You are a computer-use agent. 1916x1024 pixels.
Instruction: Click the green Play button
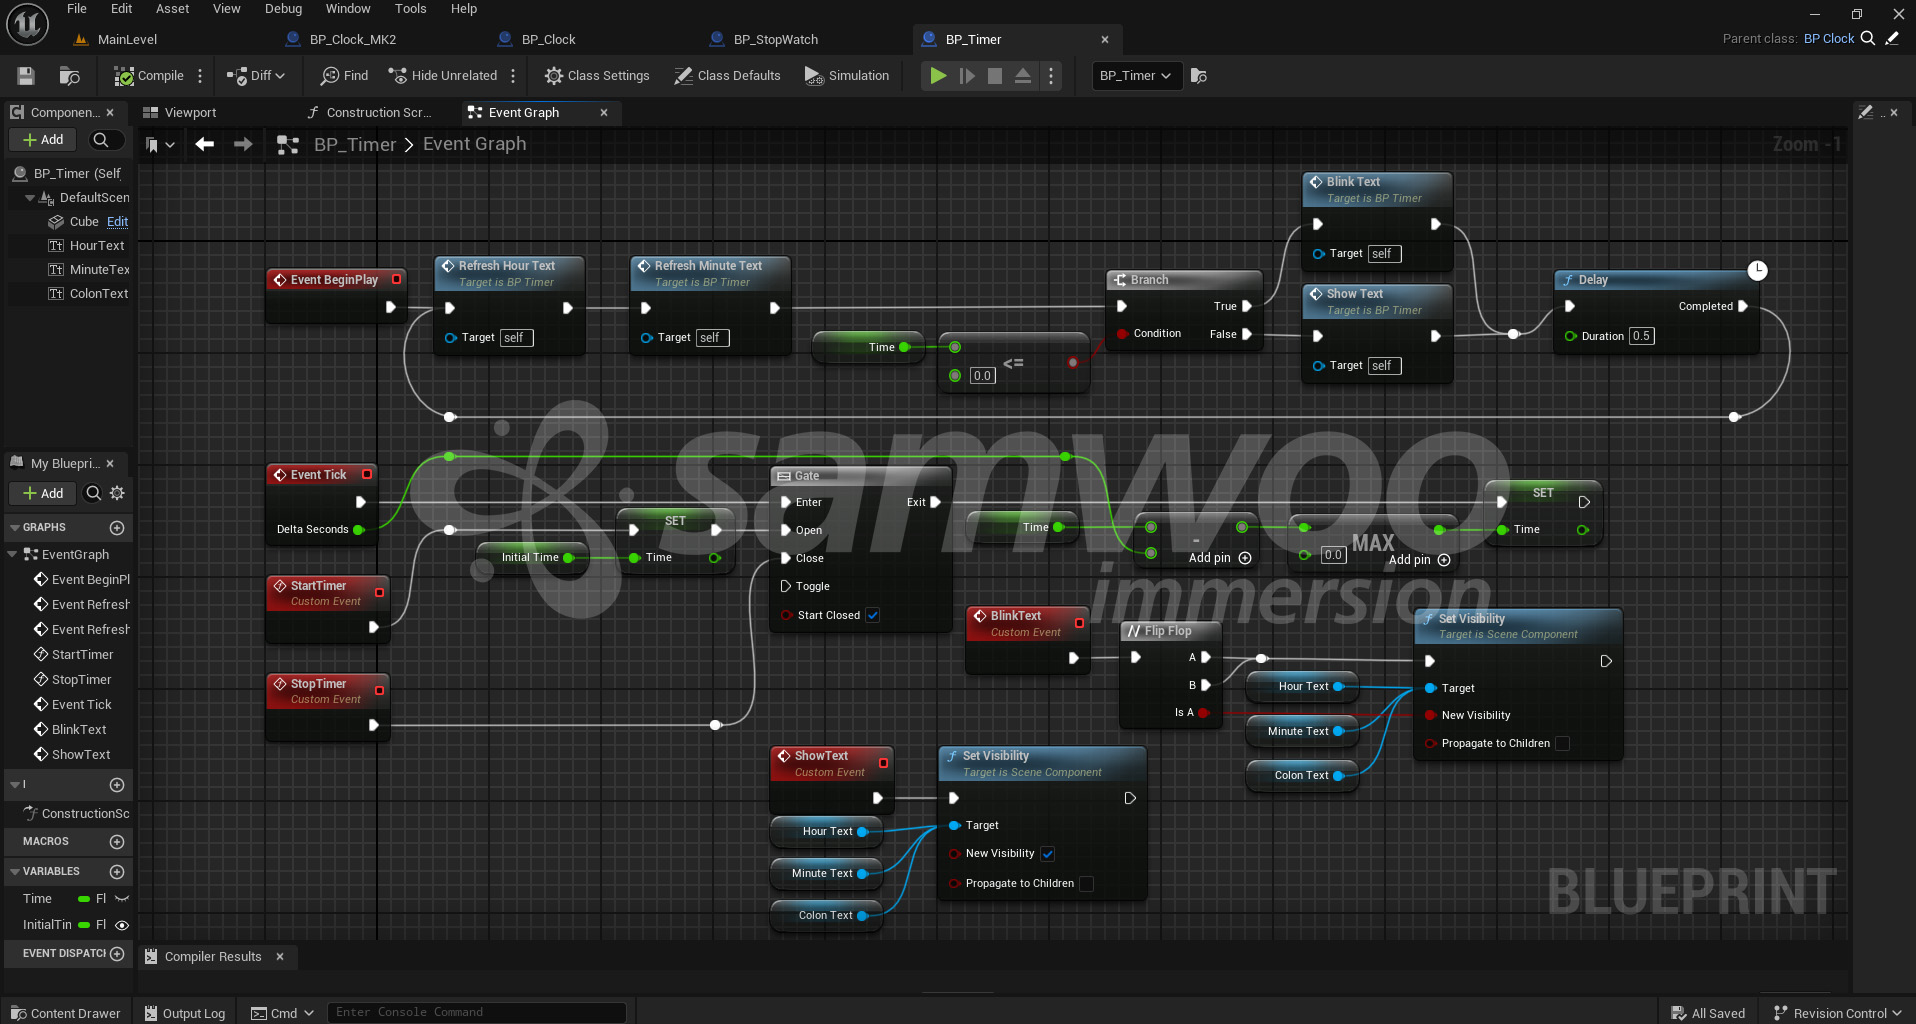938,76
